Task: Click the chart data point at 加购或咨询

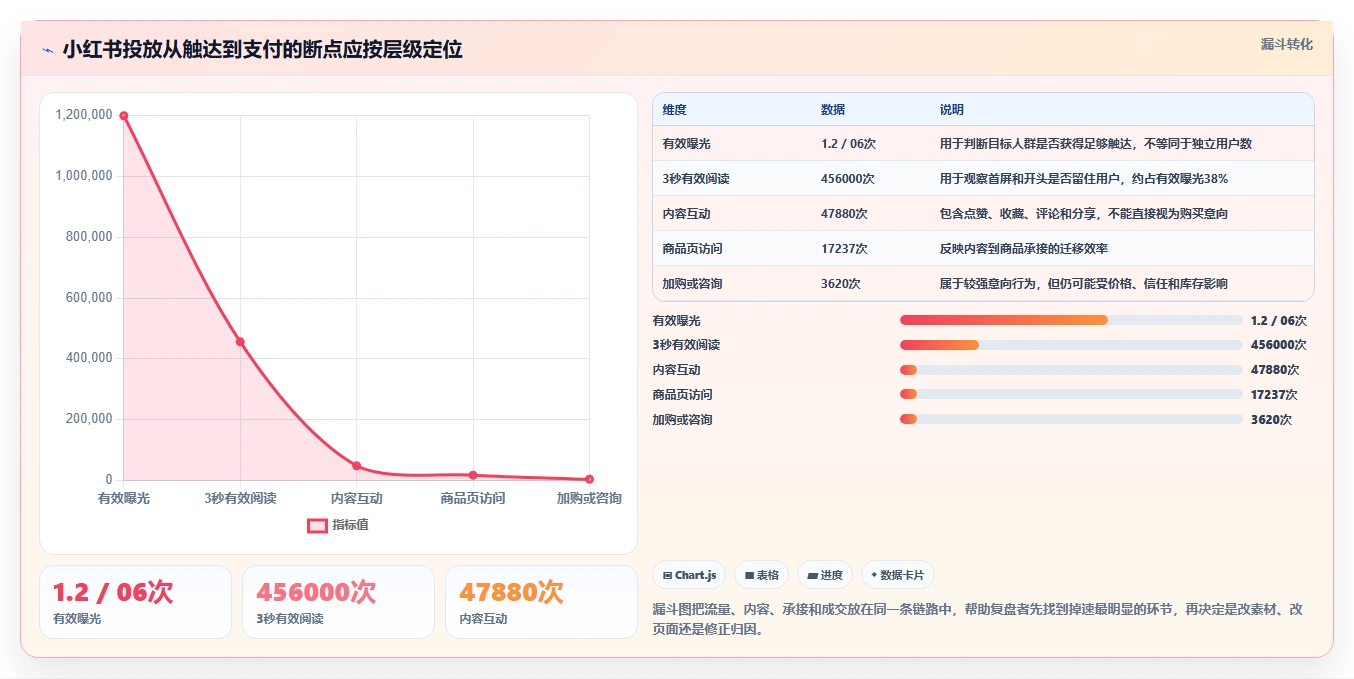Action: pyautogui.click(x=589, y=479)
